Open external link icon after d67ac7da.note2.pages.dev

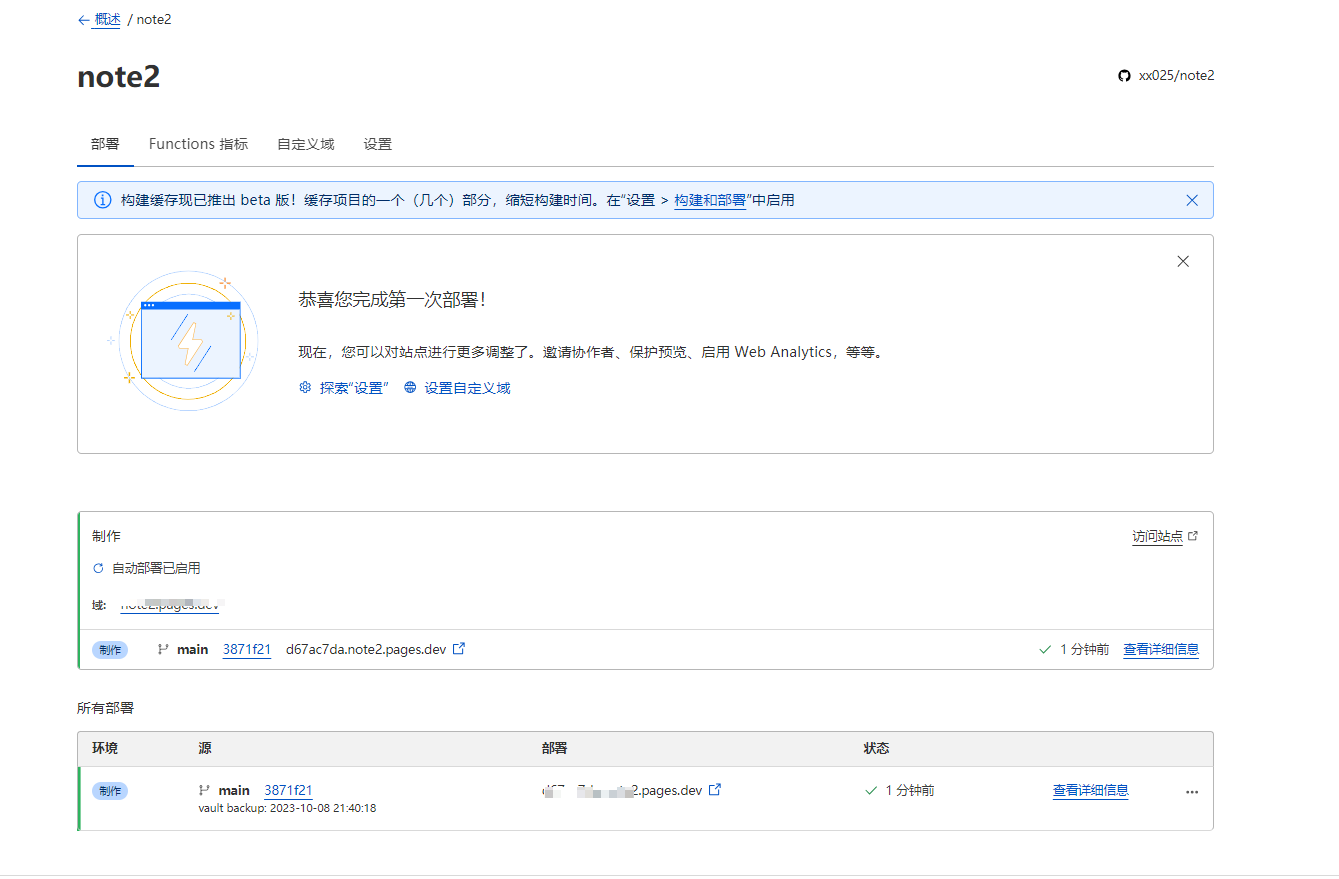(x=459, y=649)
